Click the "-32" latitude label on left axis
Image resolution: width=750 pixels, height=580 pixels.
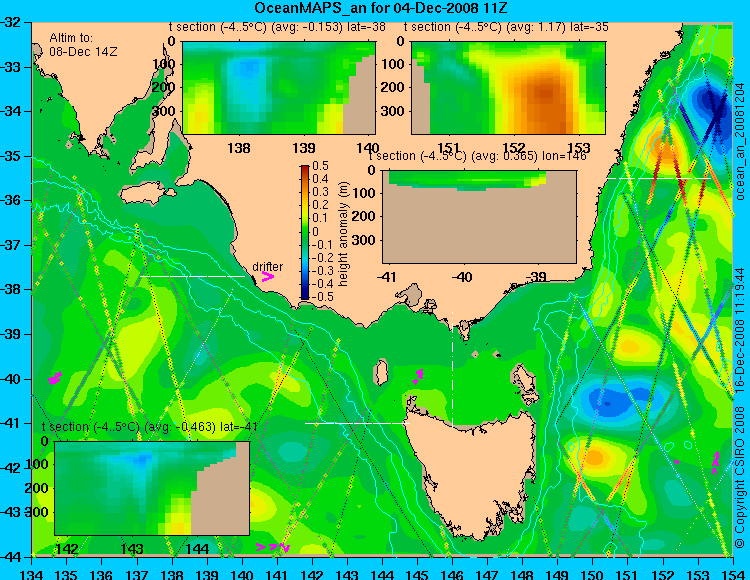(11, 22)
